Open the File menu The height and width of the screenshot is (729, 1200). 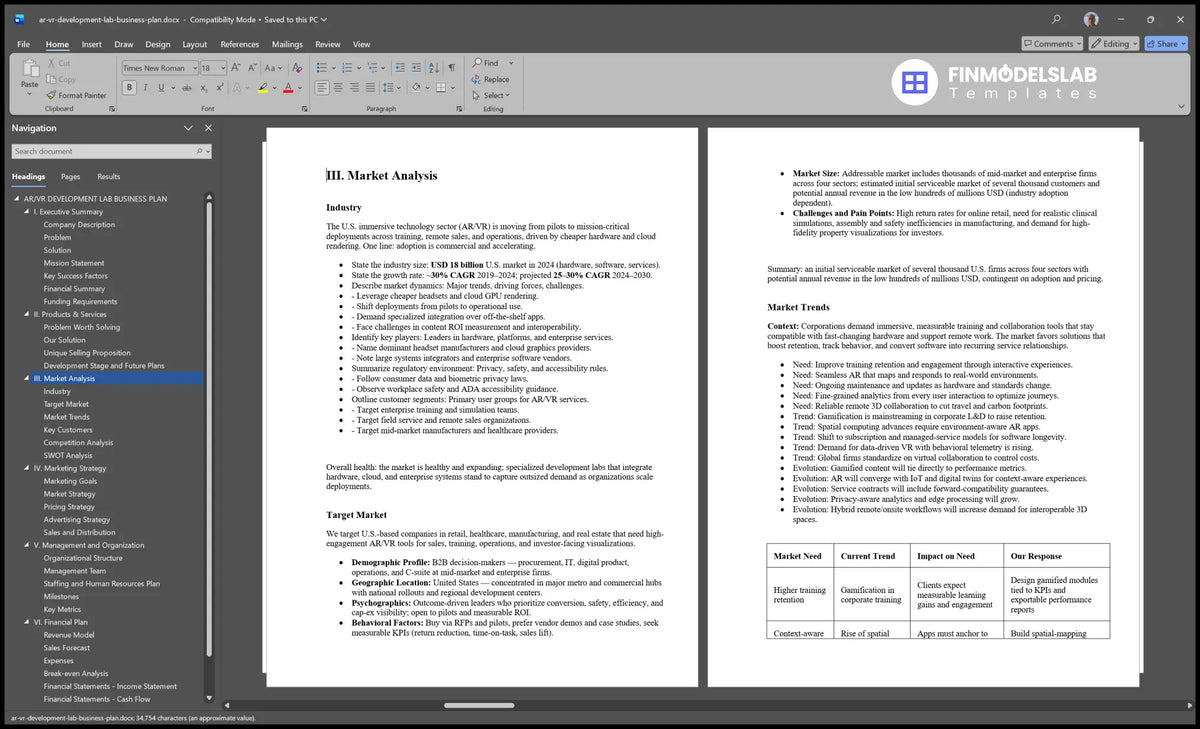[23, 44]
